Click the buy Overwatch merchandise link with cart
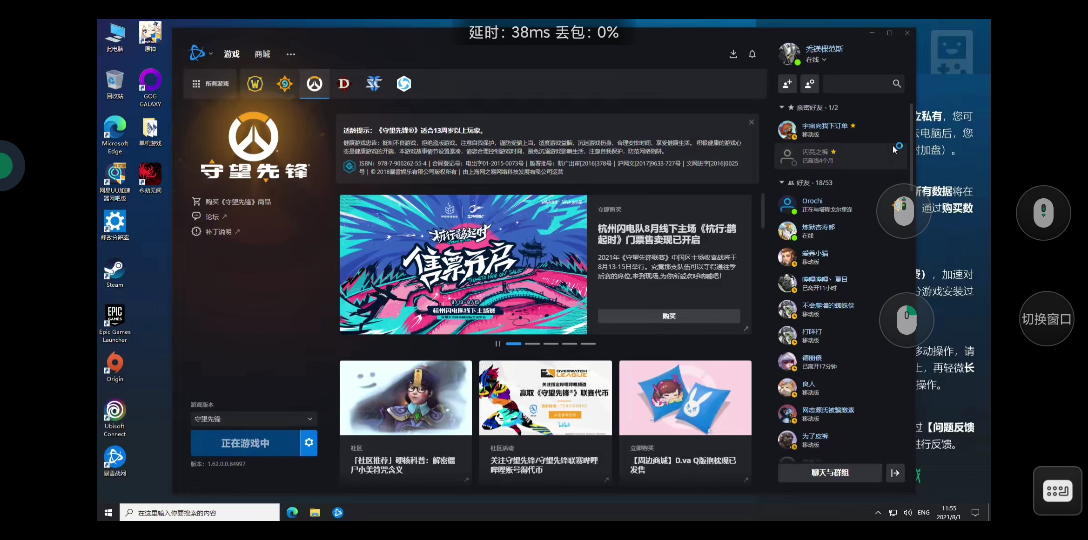Screen dimensions: 1088x540 (x=232, y=202)
